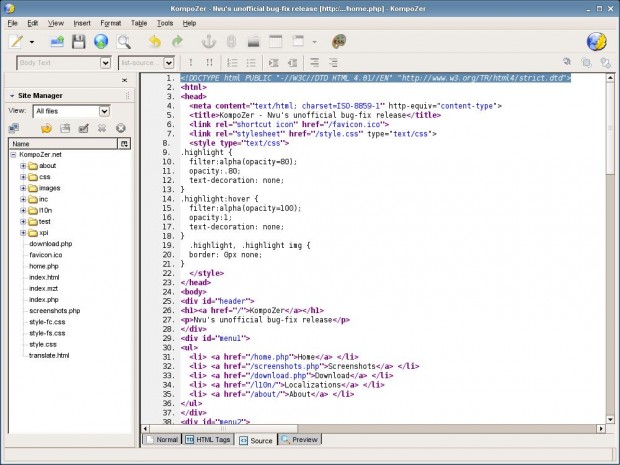Click the Insert Table icon

pos(276,42)
